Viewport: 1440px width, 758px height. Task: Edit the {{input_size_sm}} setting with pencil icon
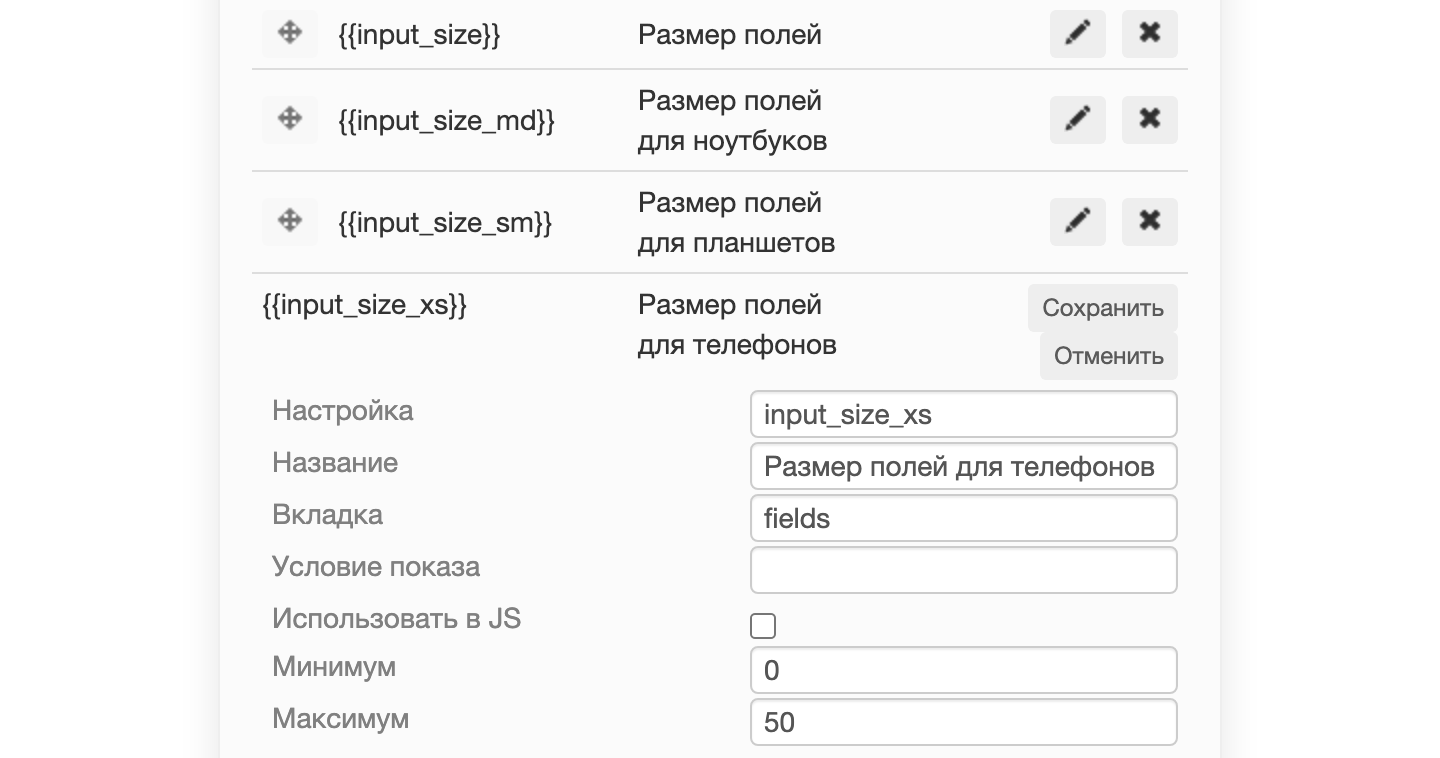pyautogui.click(x=1077, y=222)
